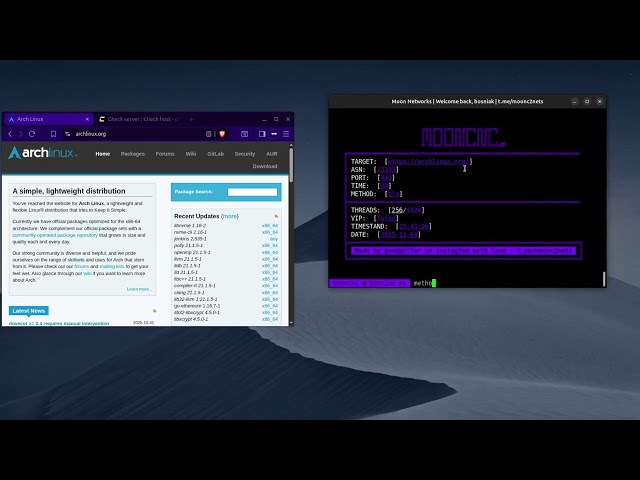Open the Download navigation item

(264, 166)
